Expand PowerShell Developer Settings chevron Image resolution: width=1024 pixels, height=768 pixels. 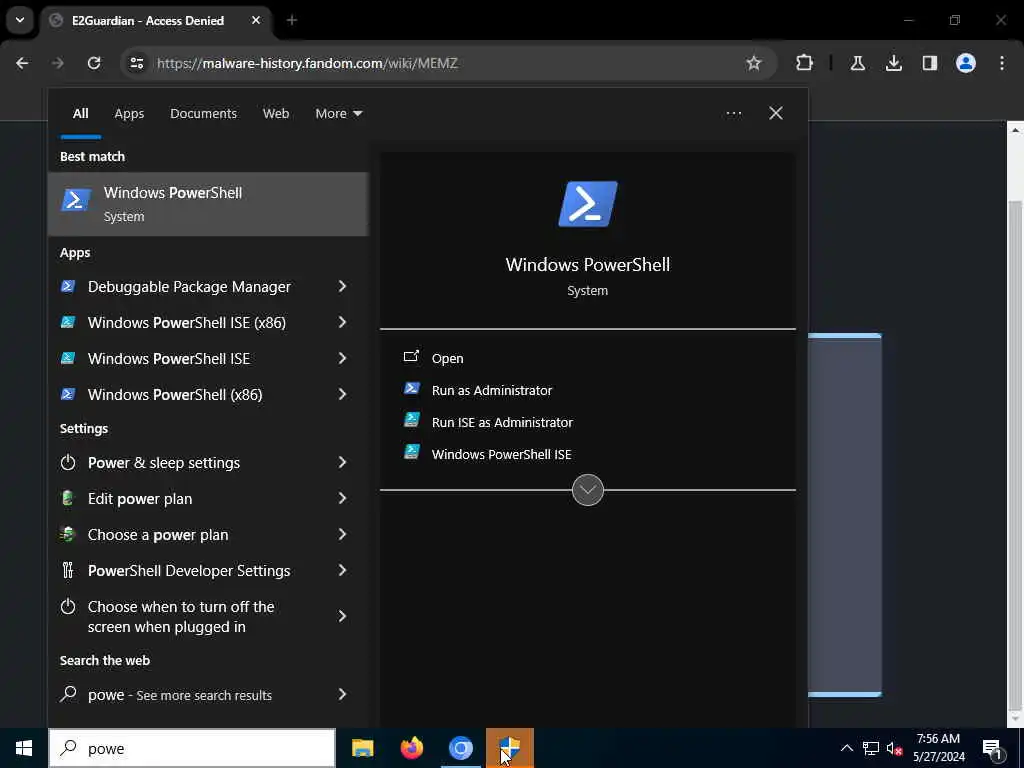click(x=342, y=570)
